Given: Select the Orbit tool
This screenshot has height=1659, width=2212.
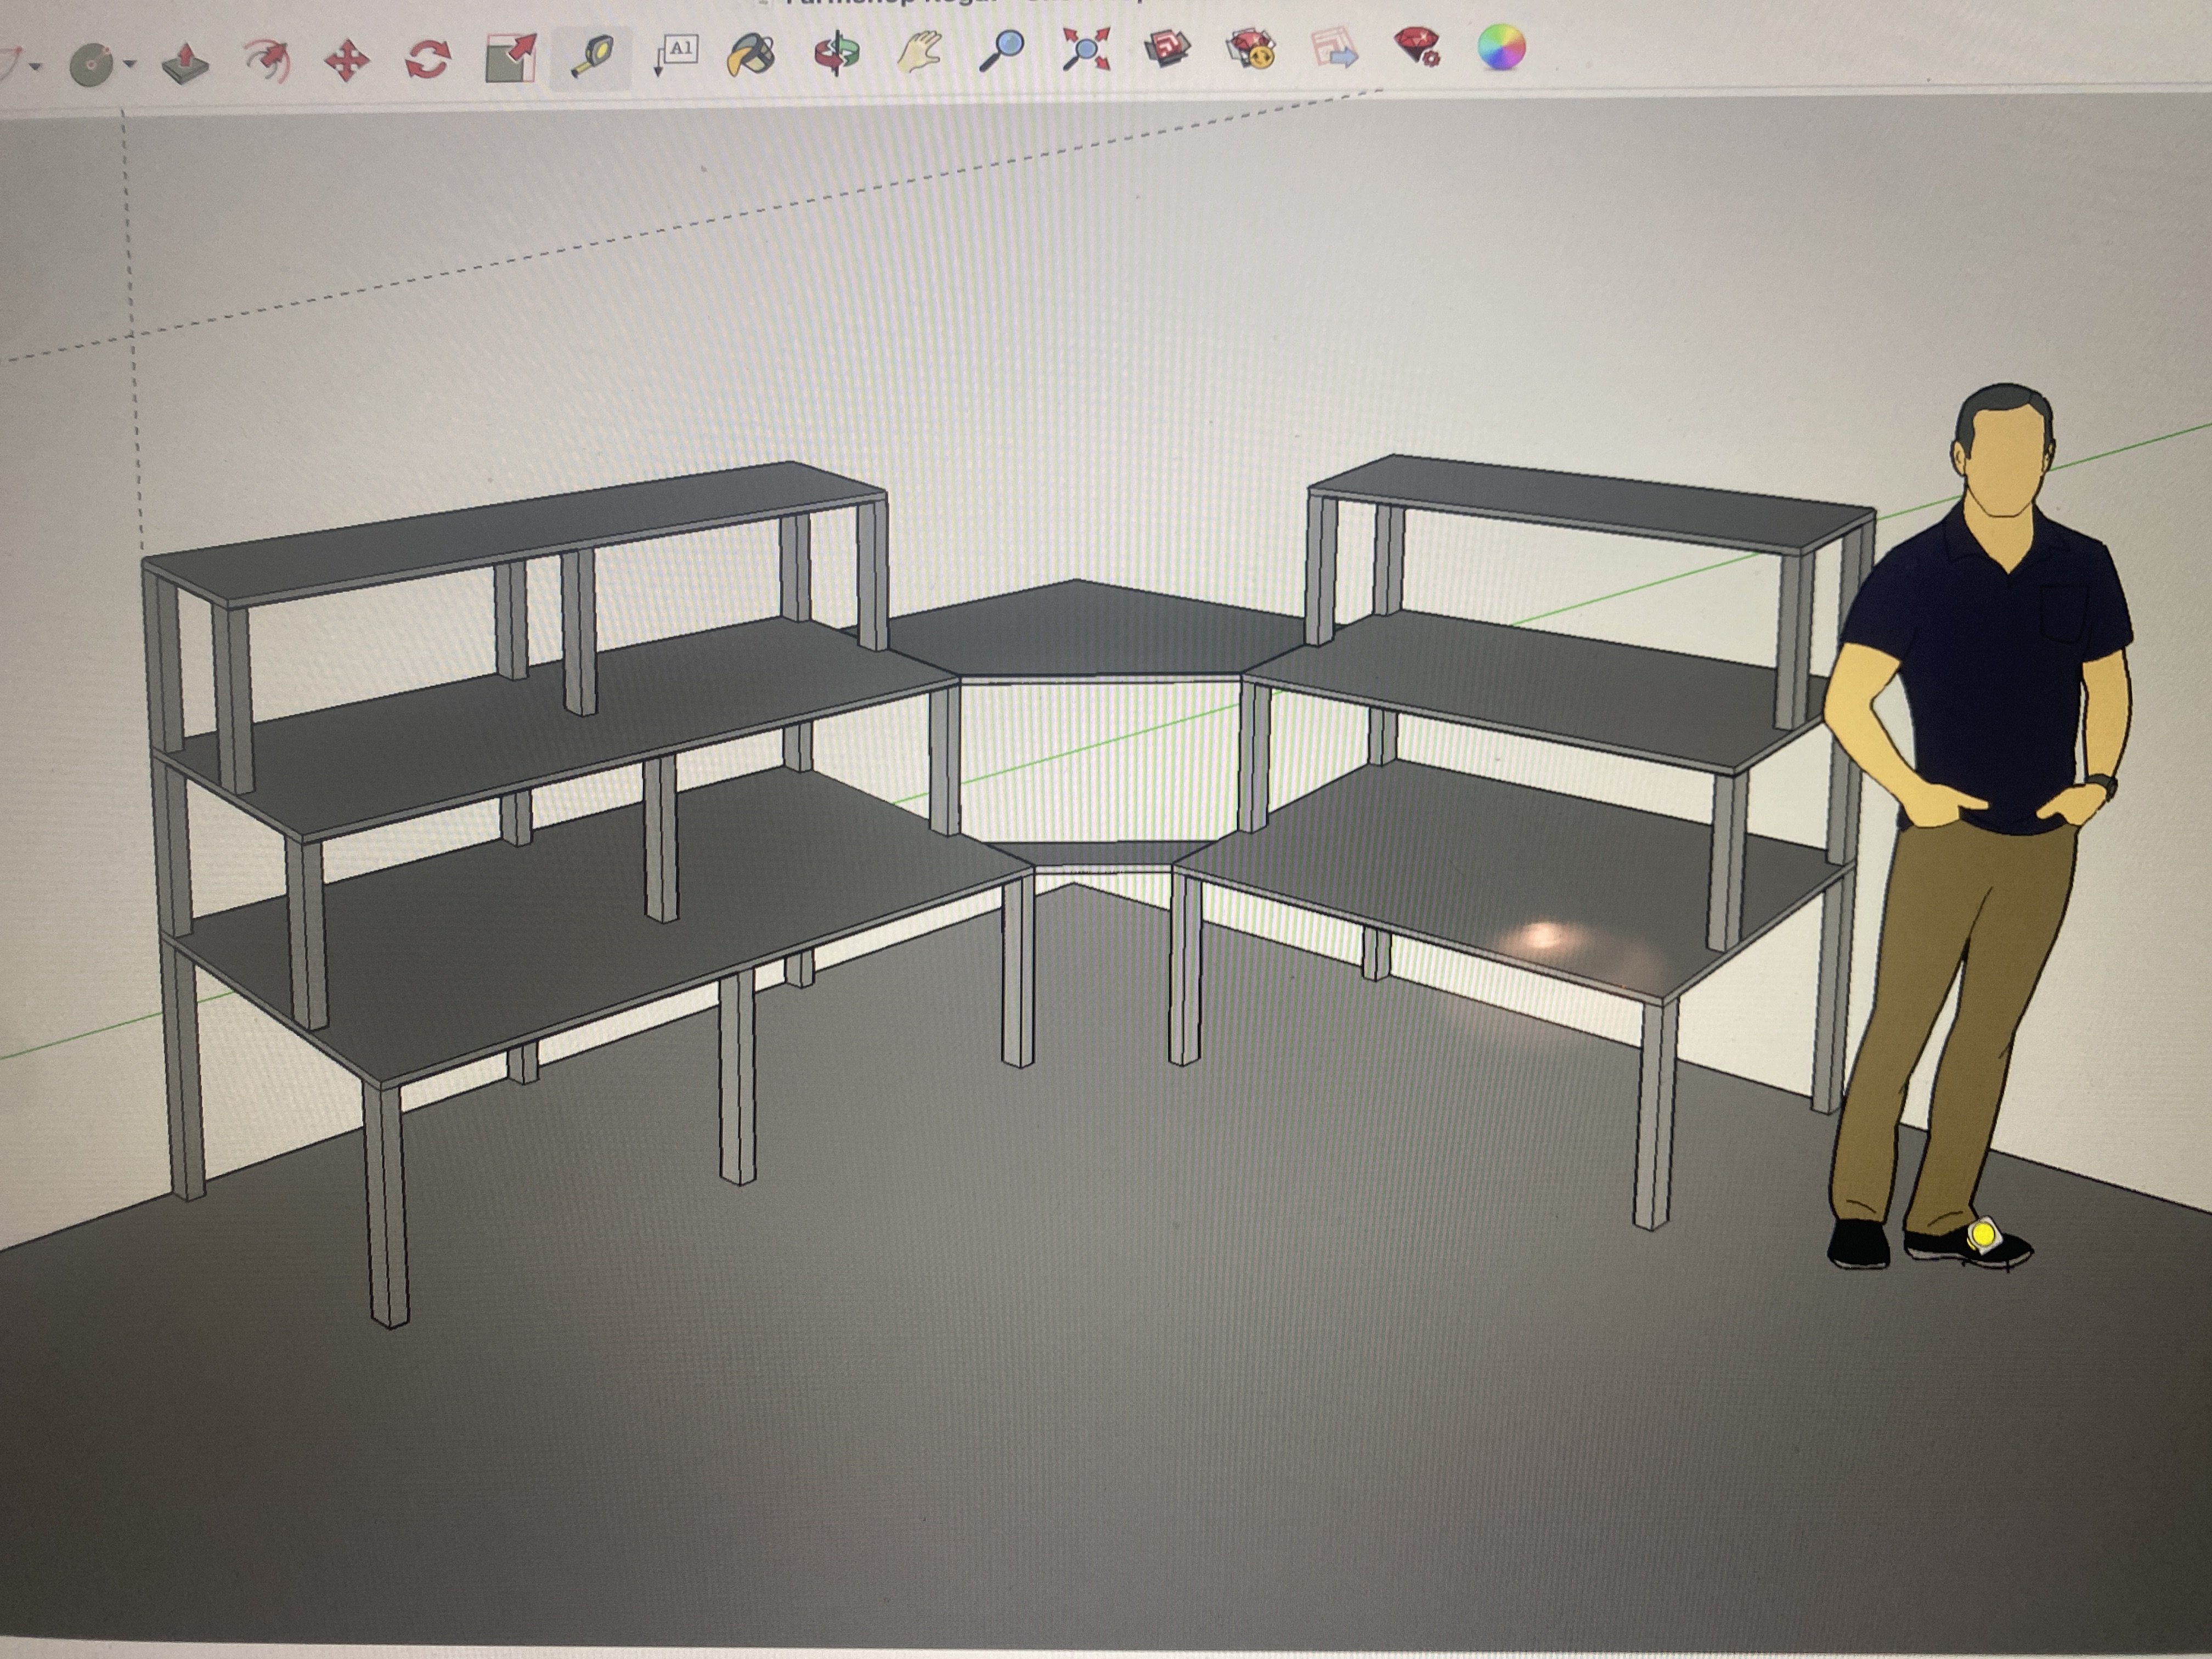Looking at the screenshot, I should pos(836,52).
